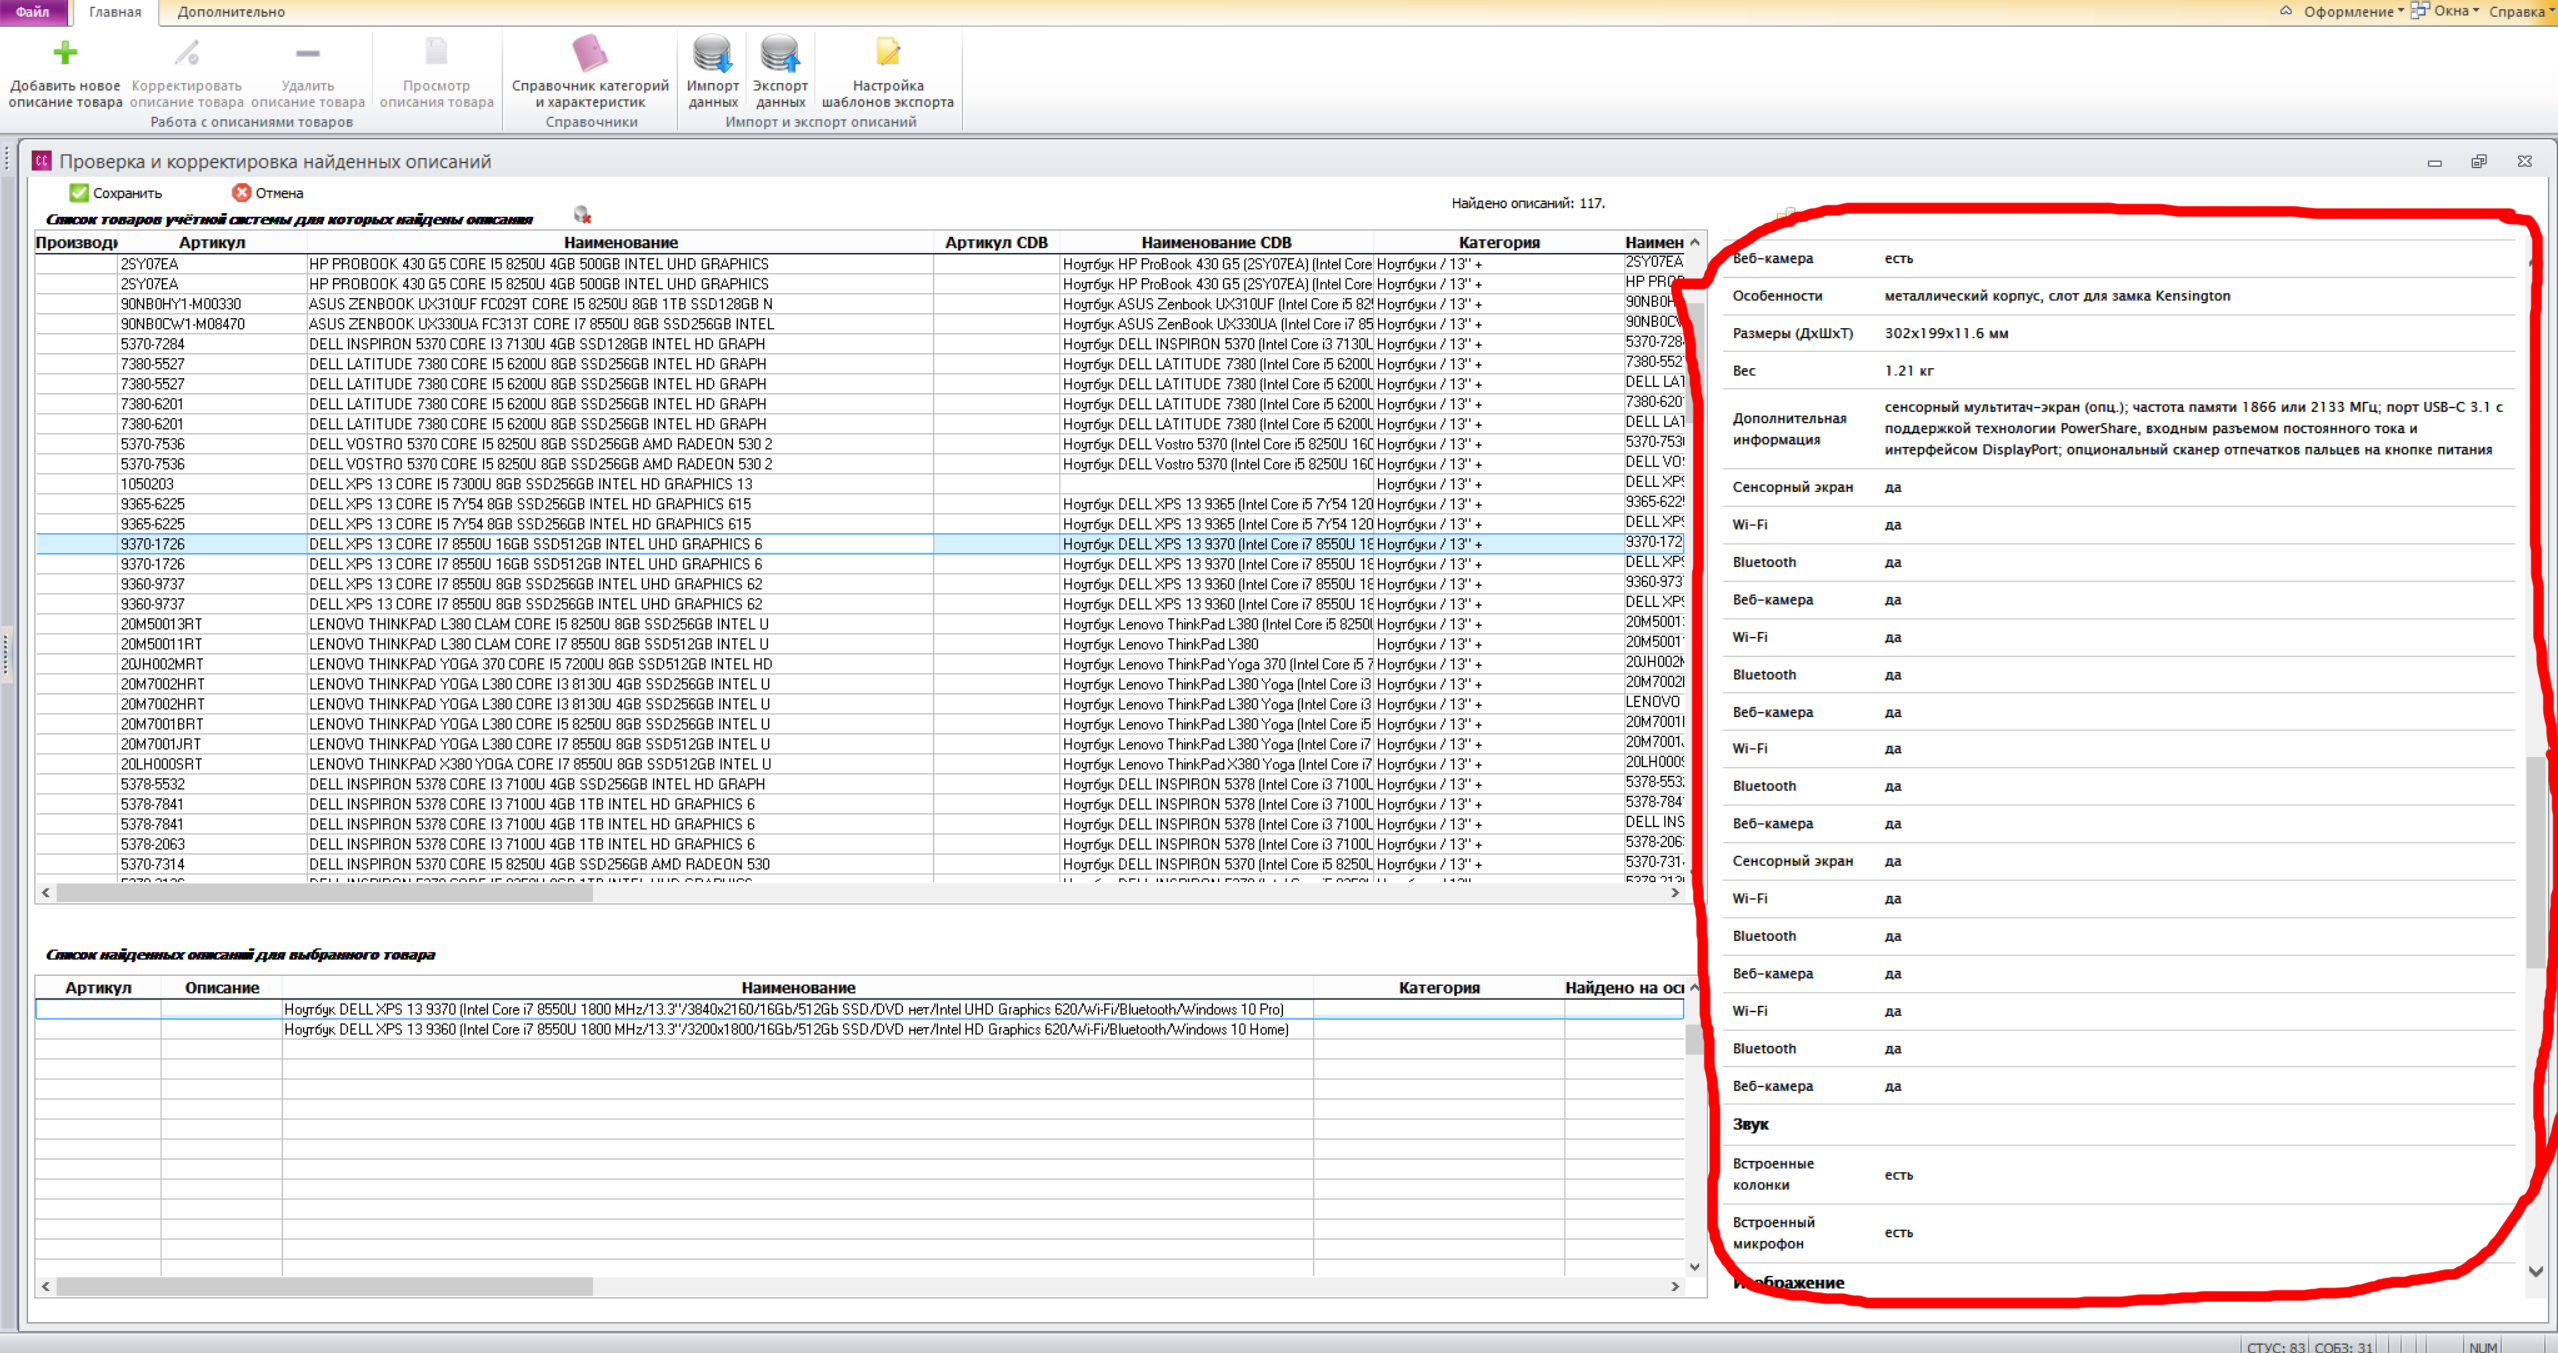Screen dimensions: 2558x1353
Task: Click the bottom table horizontal scrollbar right arrow
Action: 1675,1287
